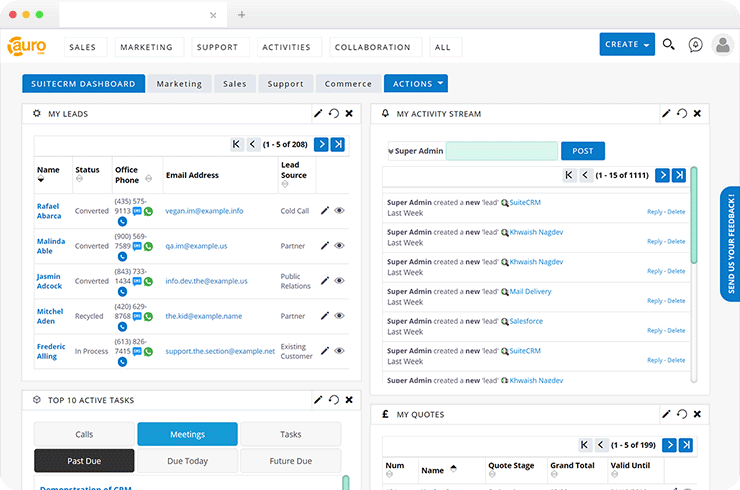
Task: Expand the CREATE dropdown
Action: pyautogui.click(x=627, y=44)
